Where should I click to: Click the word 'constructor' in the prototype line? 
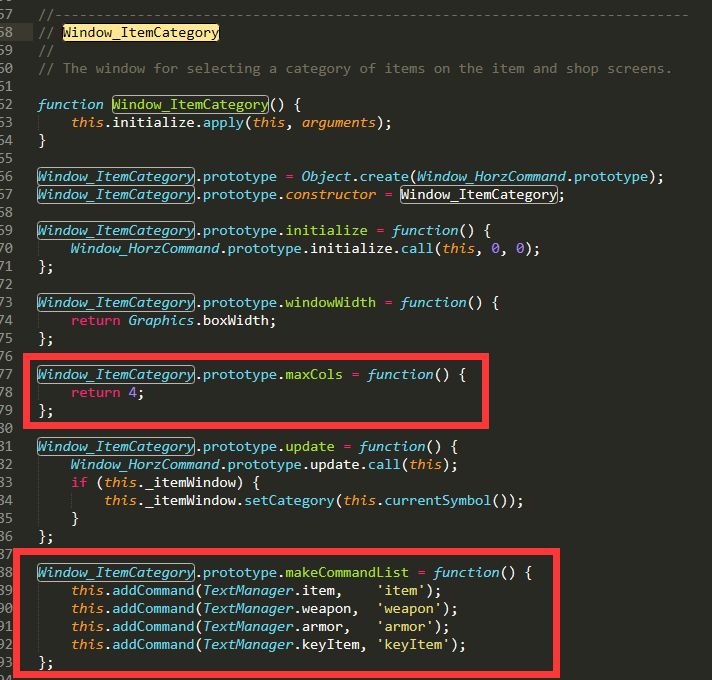[x=331, y=195]
